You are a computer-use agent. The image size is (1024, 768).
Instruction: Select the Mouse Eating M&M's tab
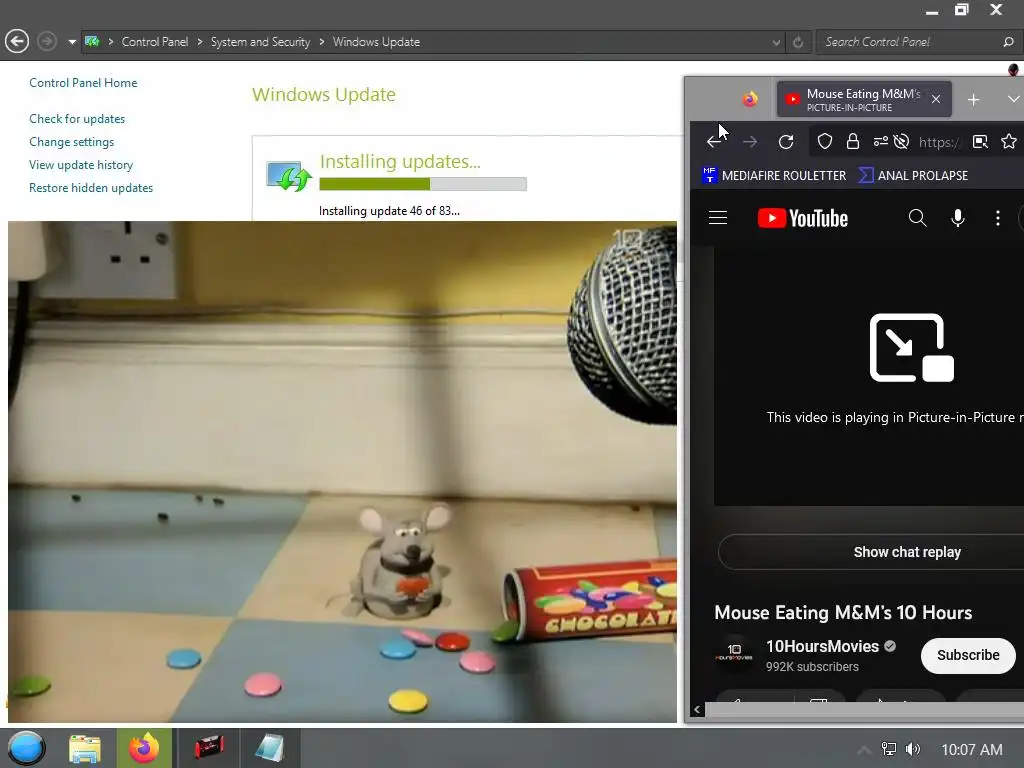tap(863, 99)
